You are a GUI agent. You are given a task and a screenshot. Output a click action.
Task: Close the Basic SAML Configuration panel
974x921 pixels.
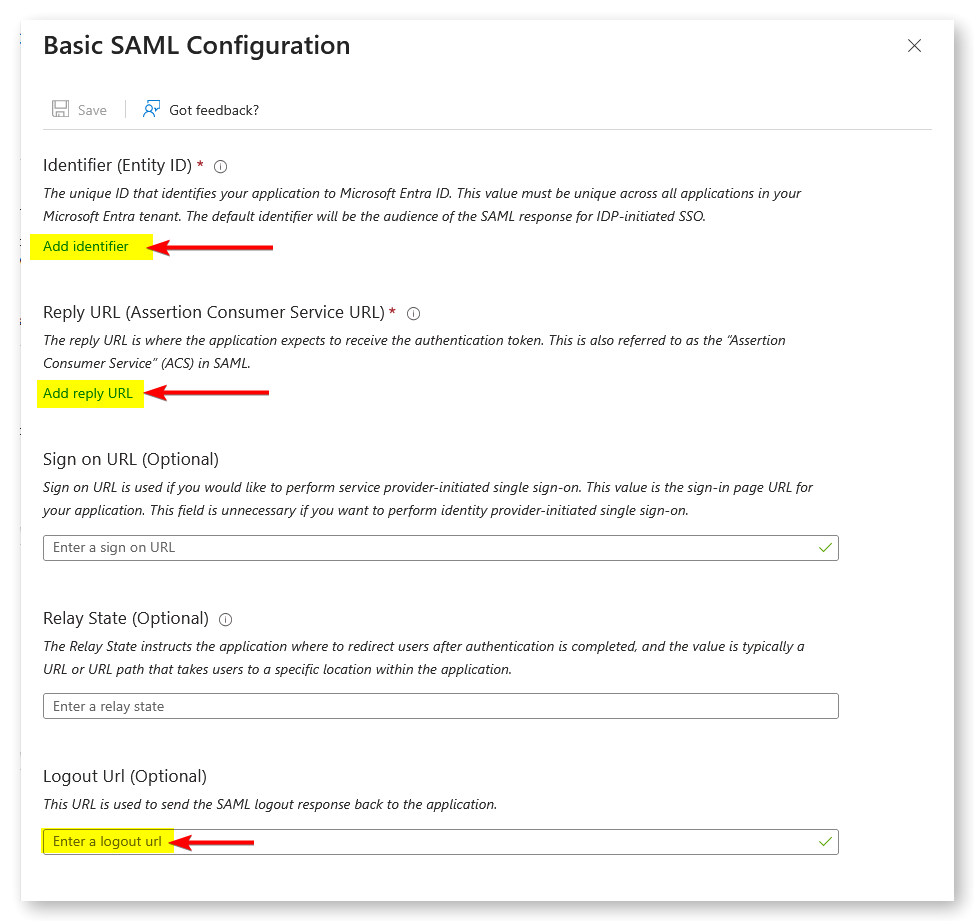point(914,46)
